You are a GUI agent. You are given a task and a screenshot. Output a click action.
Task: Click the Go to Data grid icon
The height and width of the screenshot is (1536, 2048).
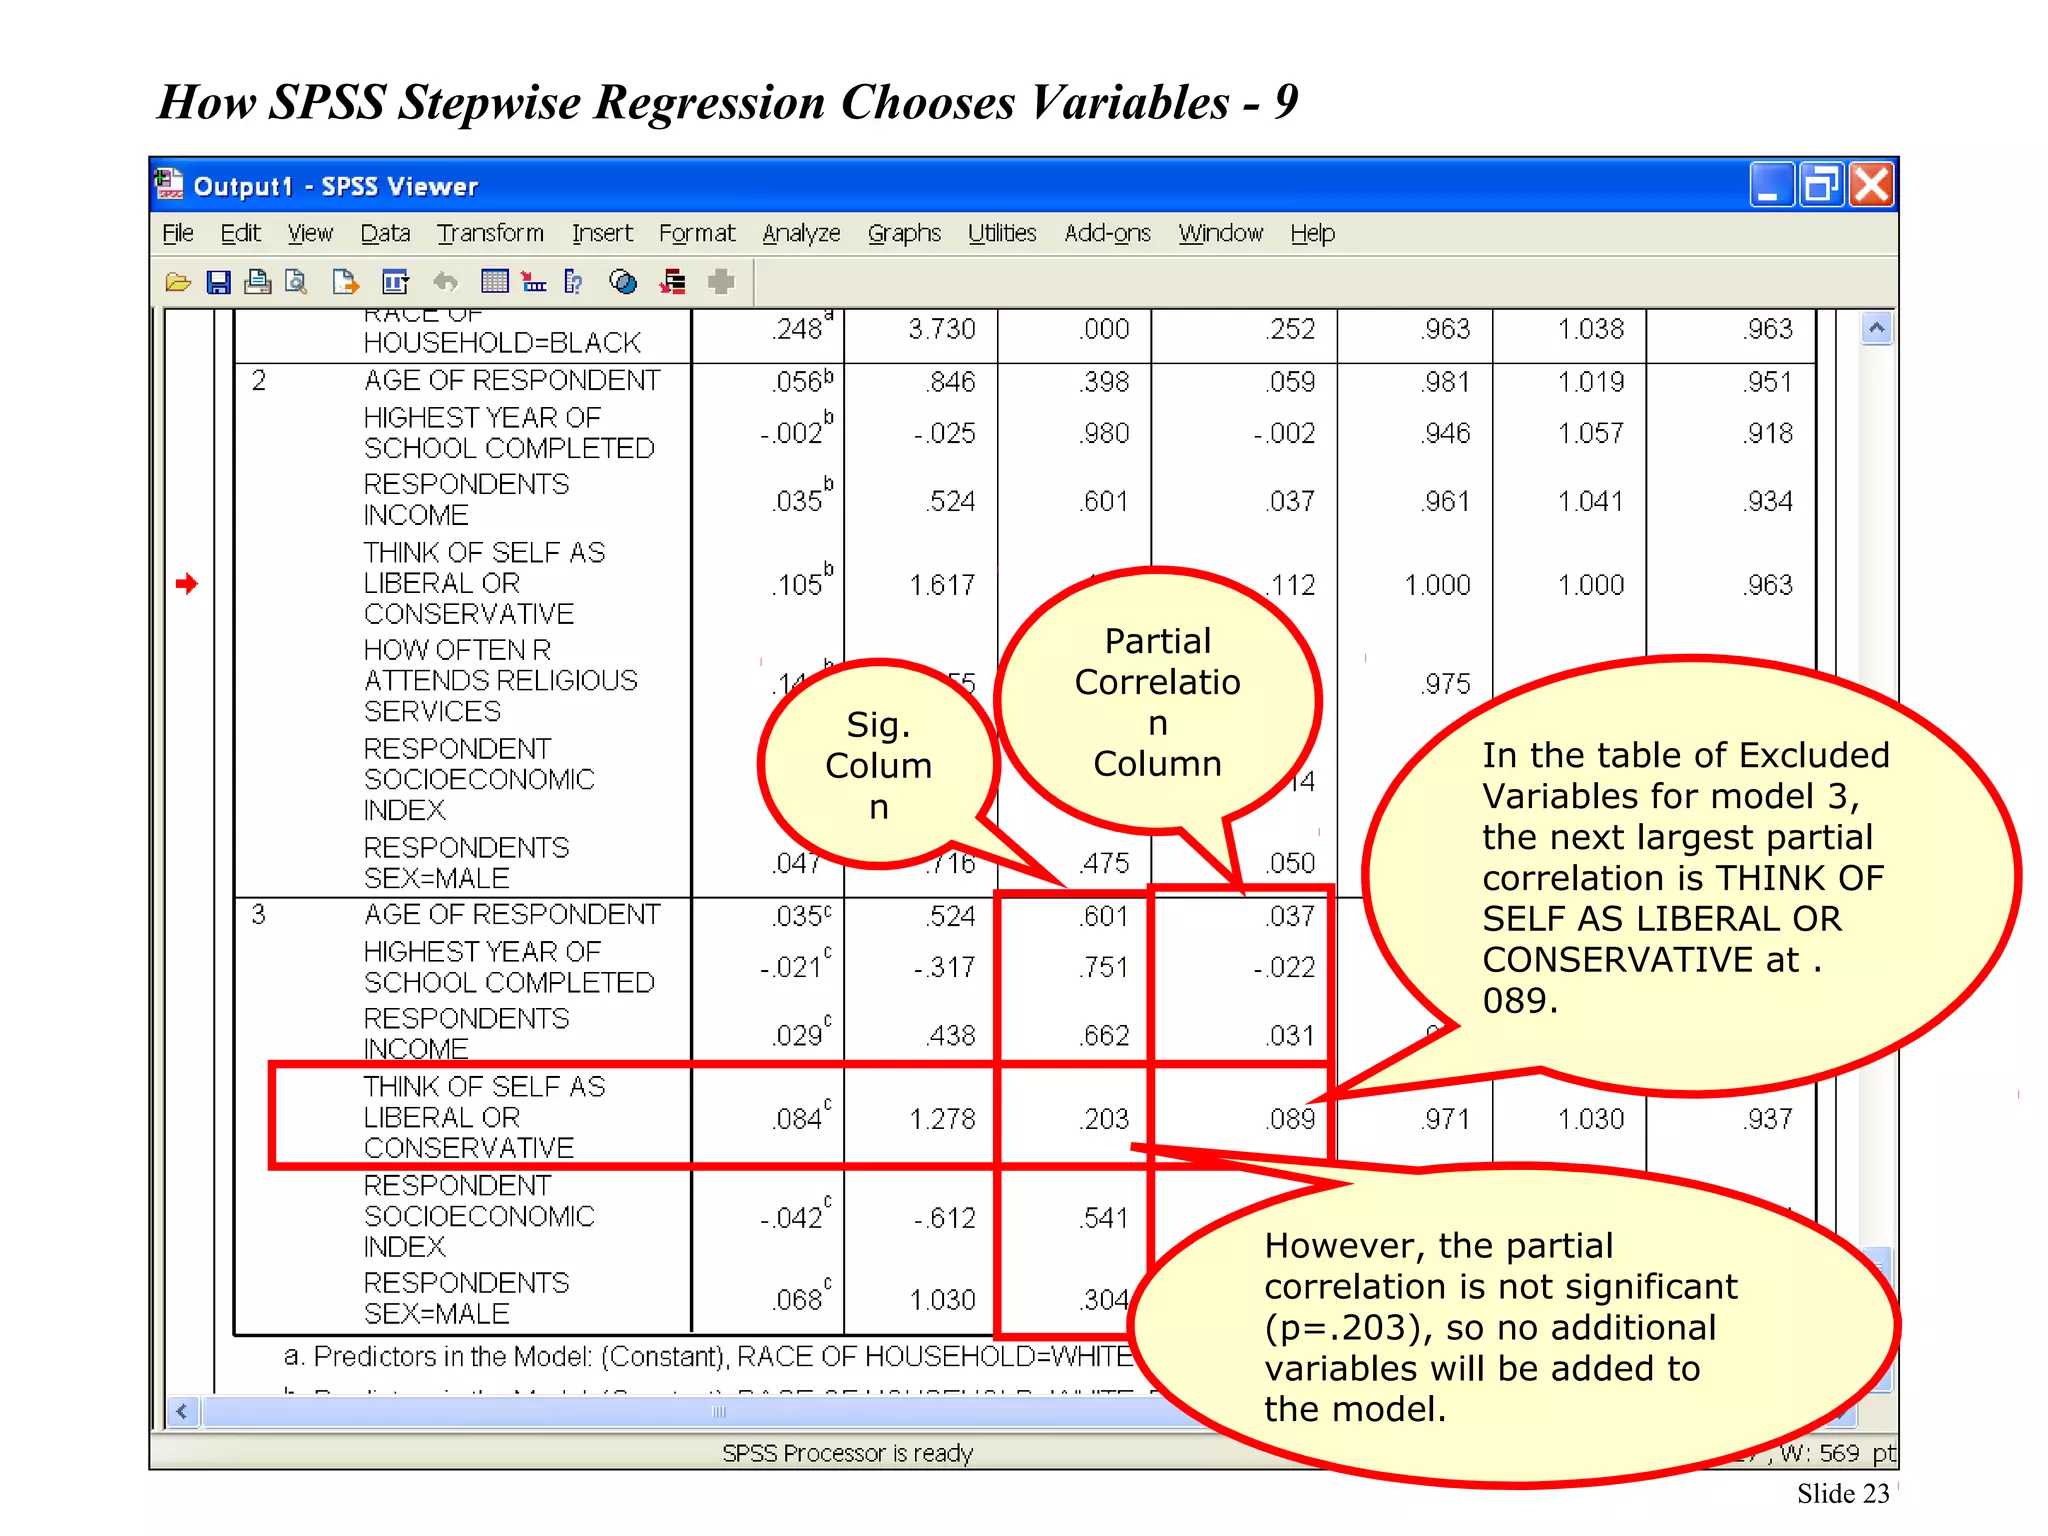(x=495, y=282)
